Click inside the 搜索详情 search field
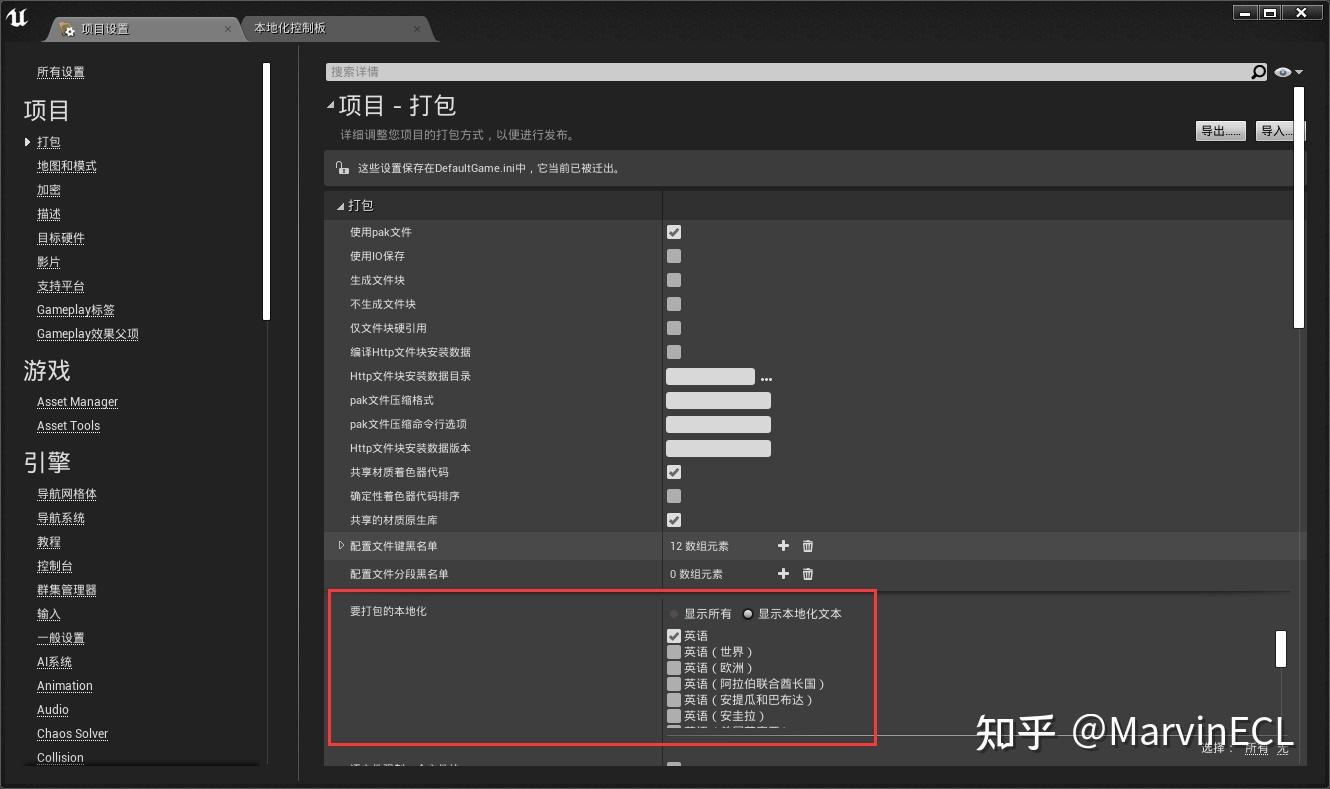Viewport: 1330px width, 789px height. (x=700, y=71)
